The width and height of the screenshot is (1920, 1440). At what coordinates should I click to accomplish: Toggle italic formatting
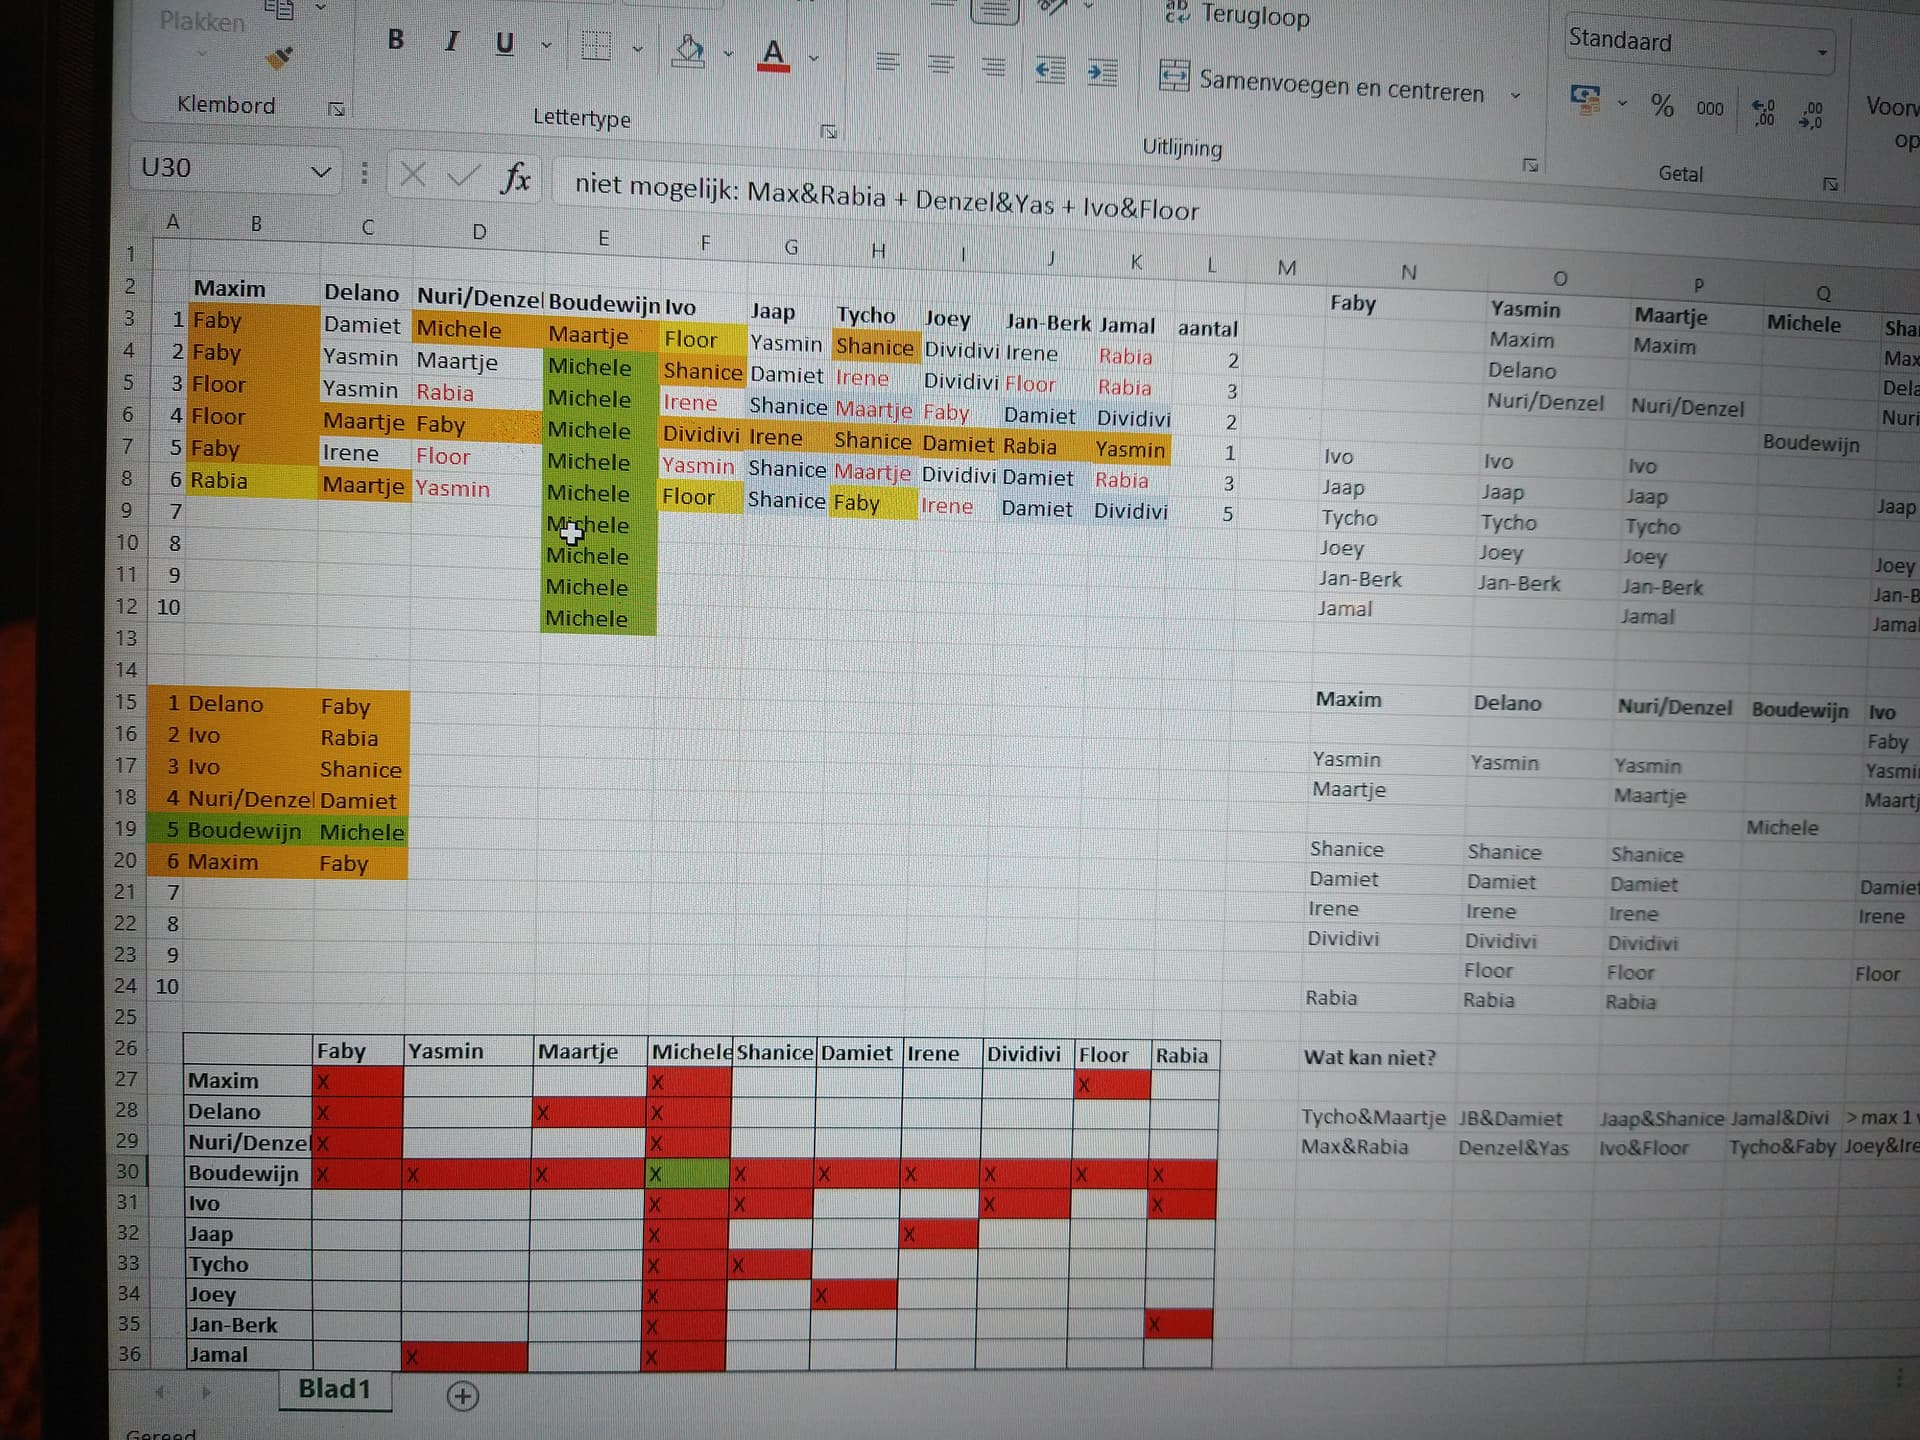click(x=452, y=41)
